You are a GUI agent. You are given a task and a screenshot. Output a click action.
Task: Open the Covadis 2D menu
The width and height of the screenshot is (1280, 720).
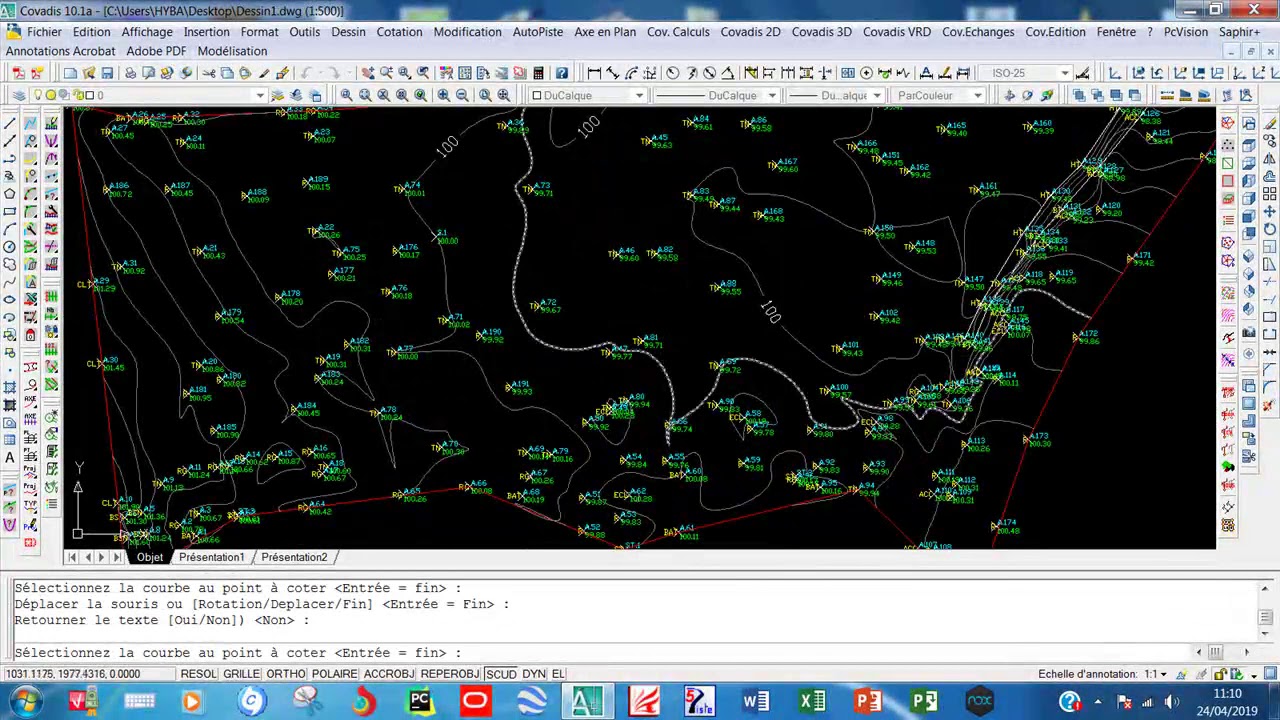tap(750, 32)
